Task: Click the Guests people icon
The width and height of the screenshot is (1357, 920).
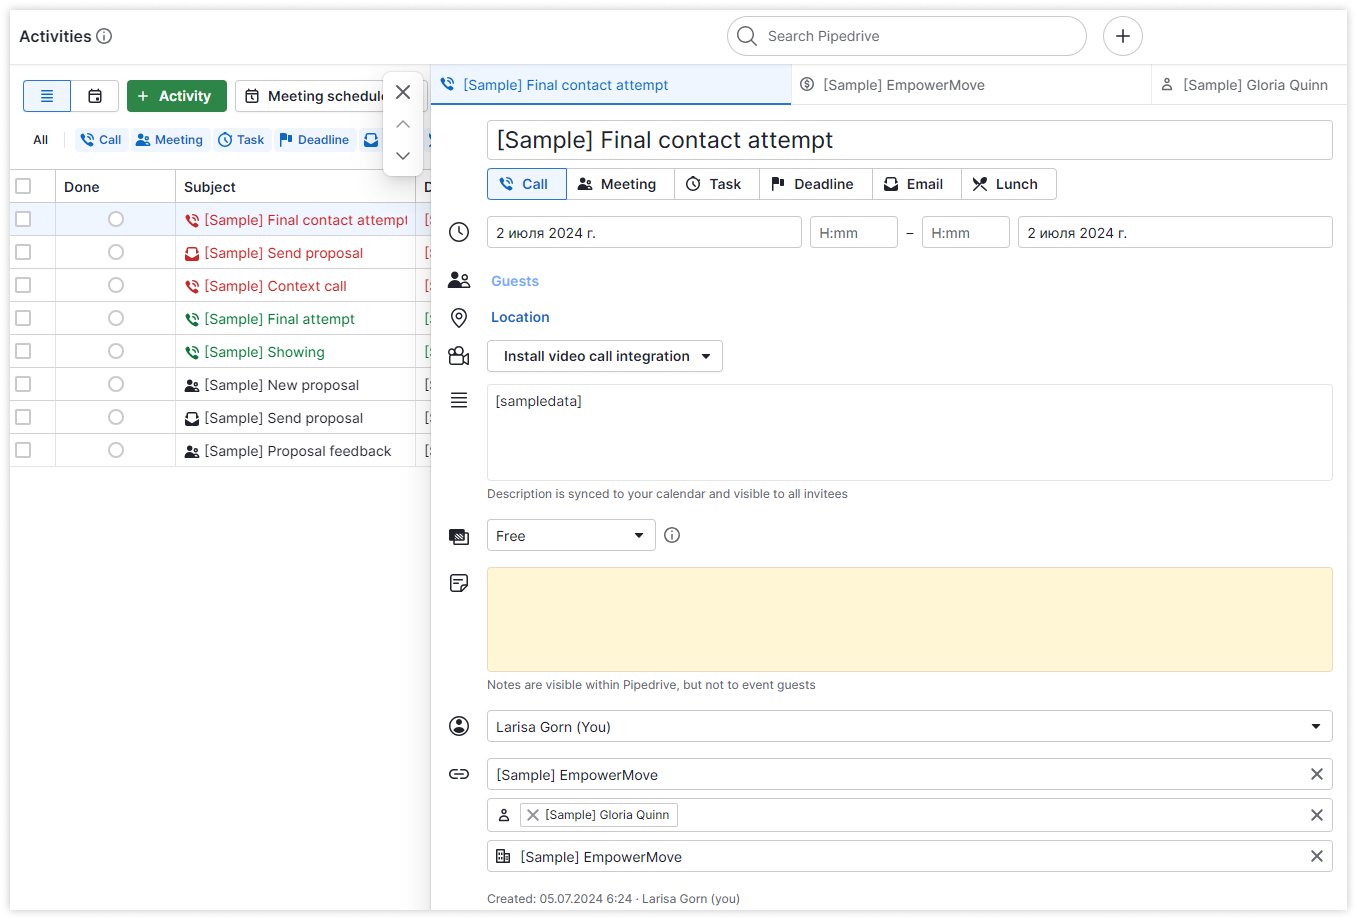Action: click(459, 280)
